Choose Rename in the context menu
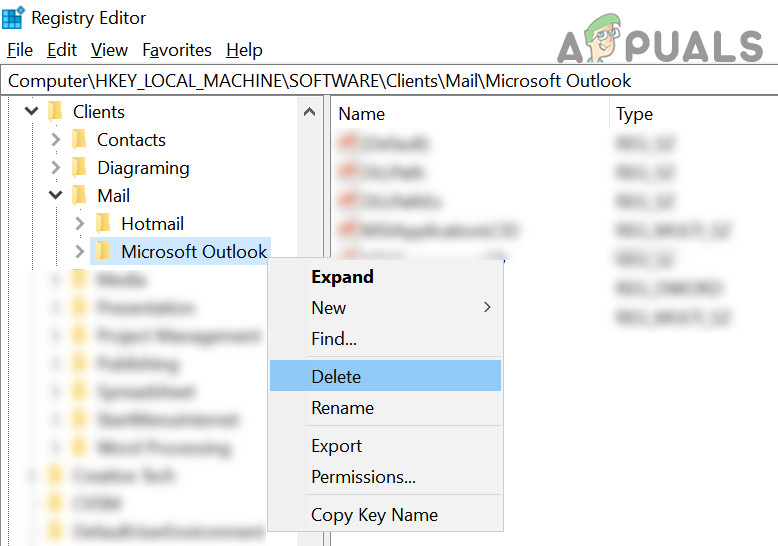The height and width of the screenshot is (546, 778). 386,408
